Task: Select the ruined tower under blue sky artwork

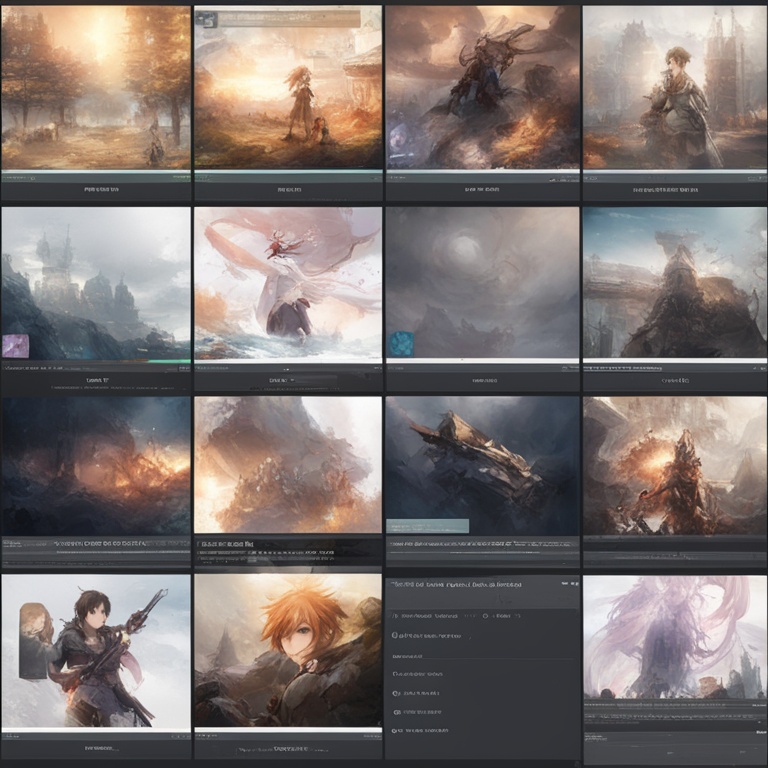Action: point(675,283)
